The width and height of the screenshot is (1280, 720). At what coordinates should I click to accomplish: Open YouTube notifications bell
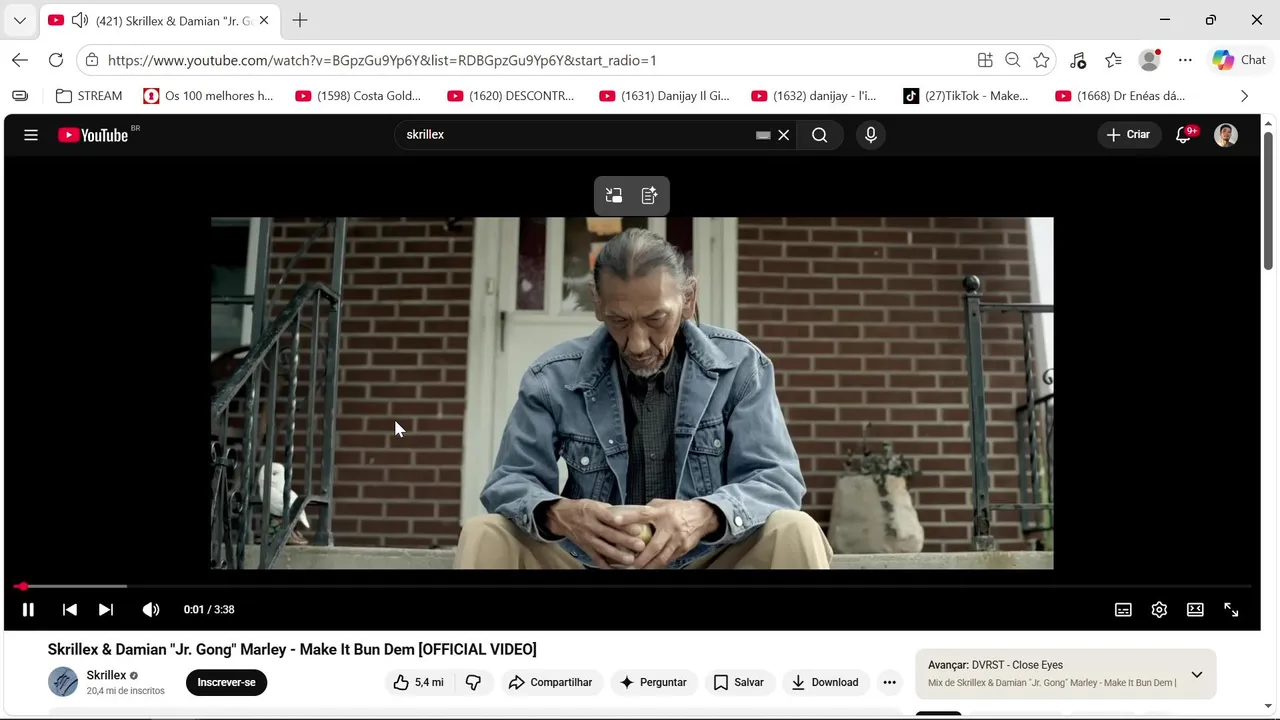1184,135
